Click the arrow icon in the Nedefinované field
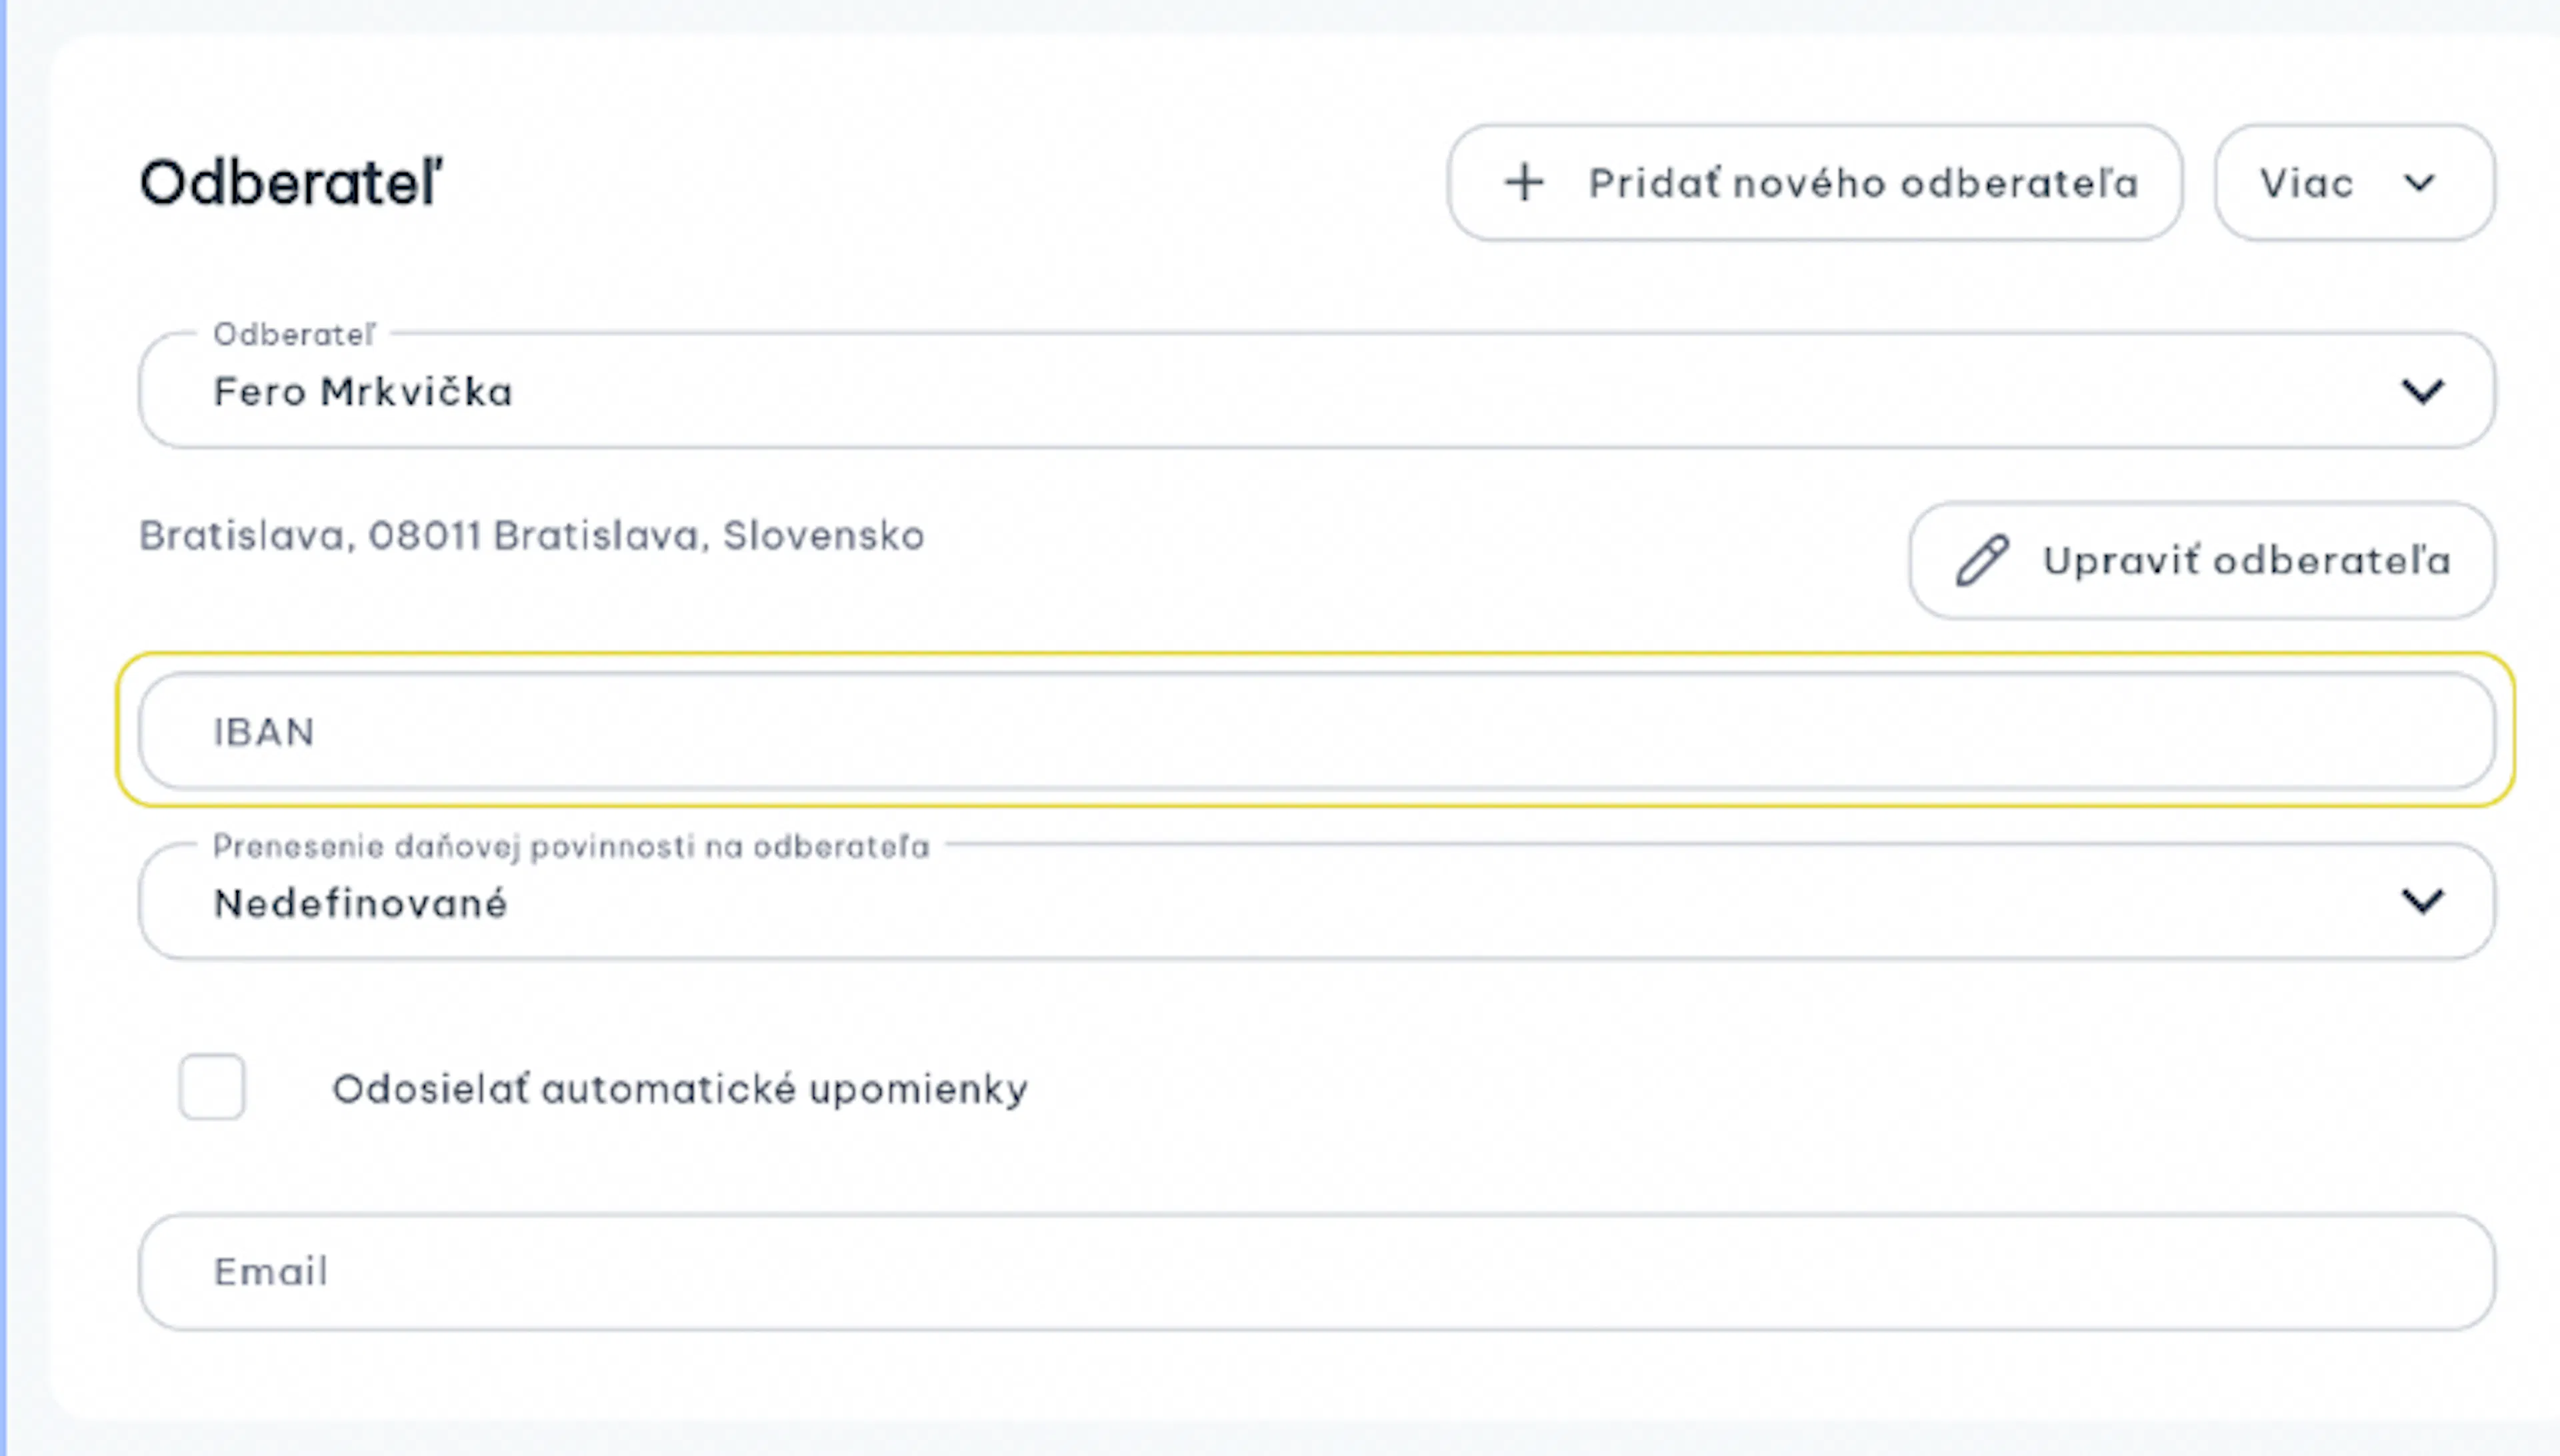Viewport: 2560px width, 1456px height. (x=2422, y=902)
